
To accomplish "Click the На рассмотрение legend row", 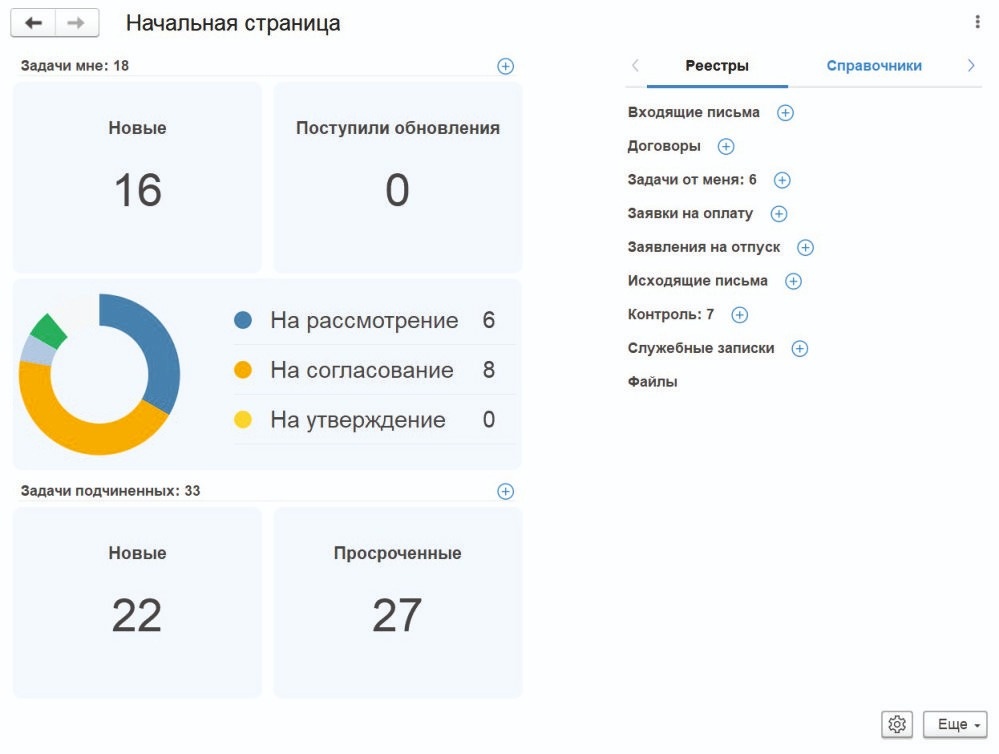I will coord(375,320).
